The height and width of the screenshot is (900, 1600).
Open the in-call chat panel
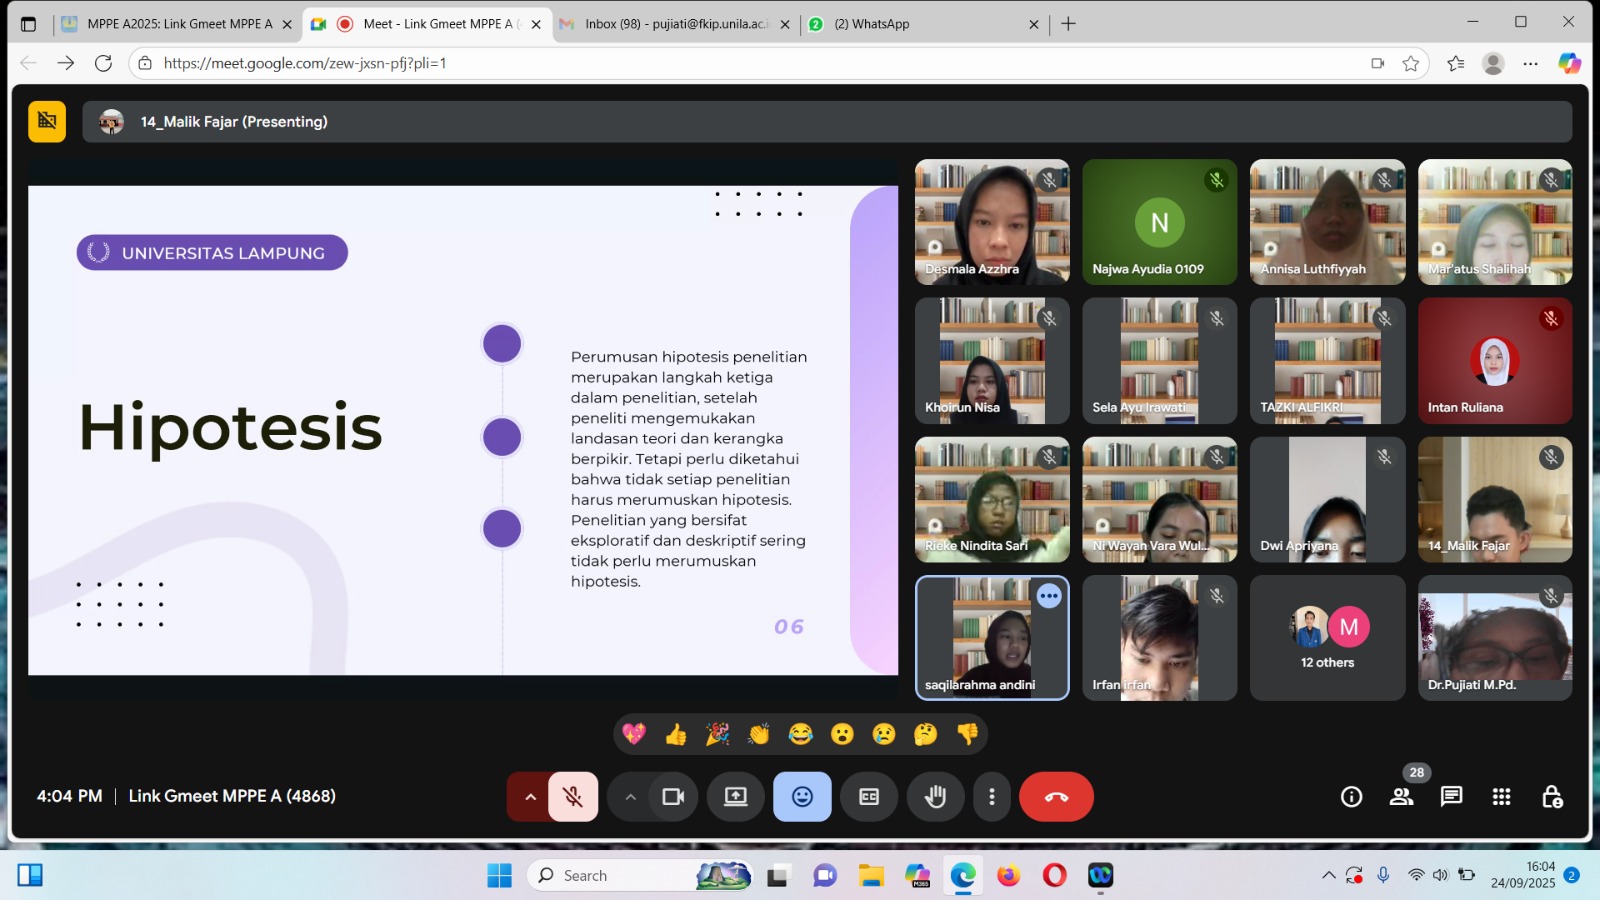tap(1451, 797)
